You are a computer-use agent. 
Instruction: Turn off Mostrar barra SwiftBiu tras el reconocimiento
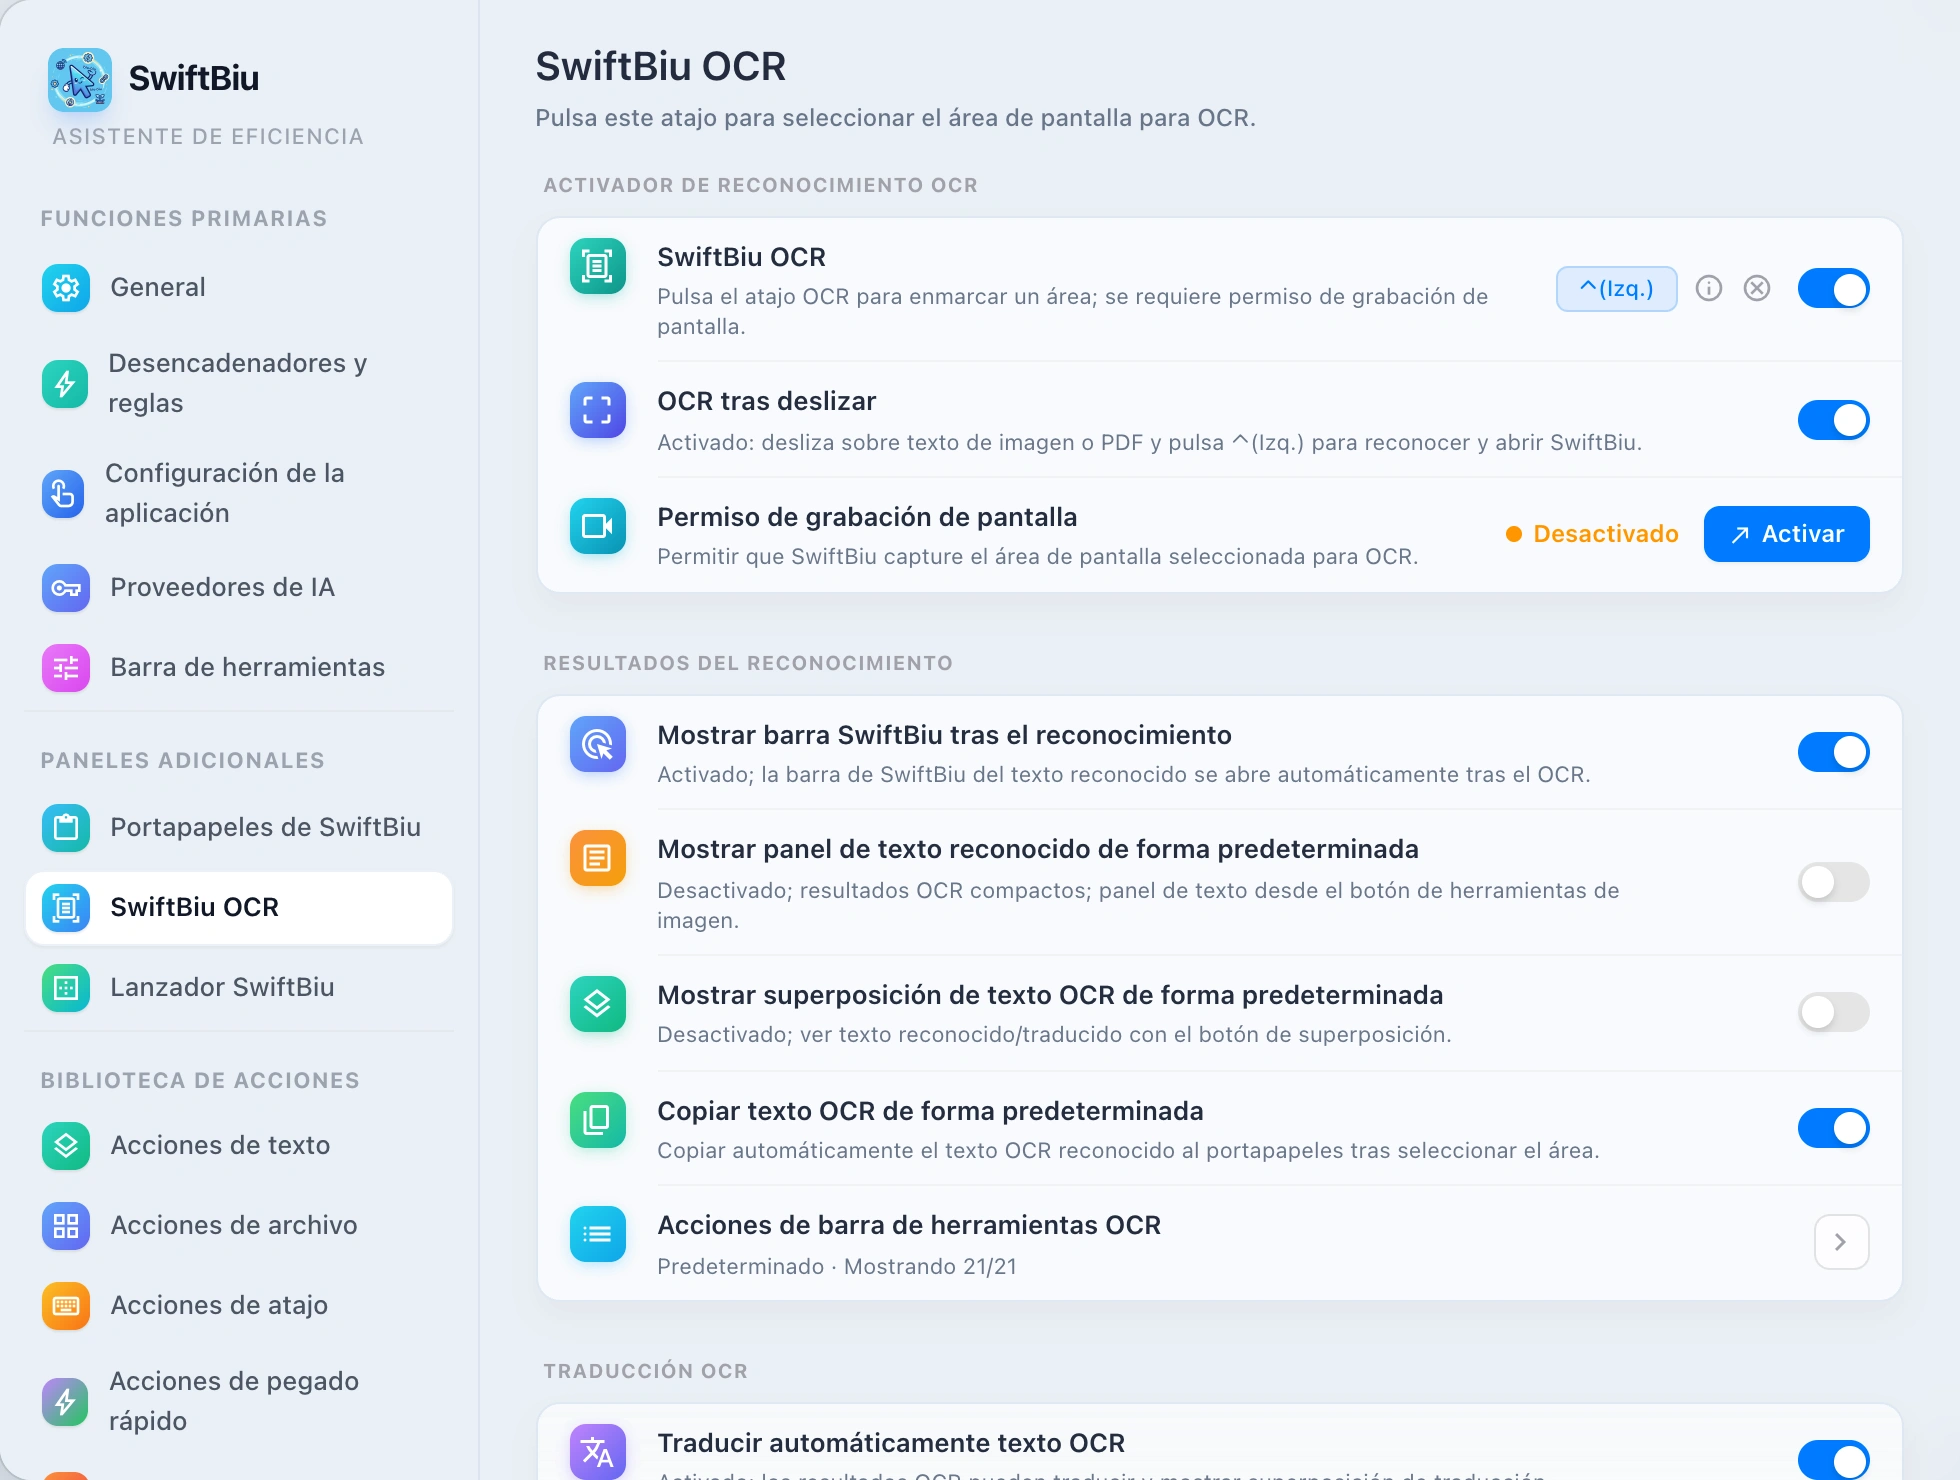tap(1834, 752)
